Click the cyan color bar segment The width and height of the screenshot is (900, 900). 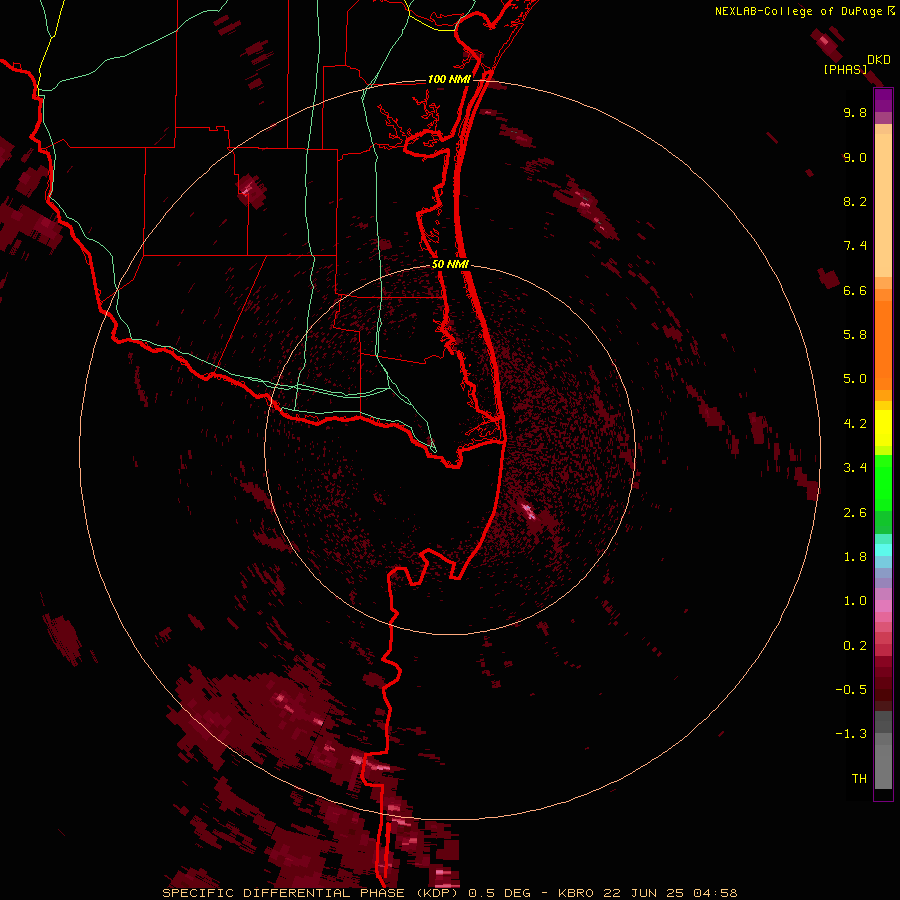pos(883,550)
